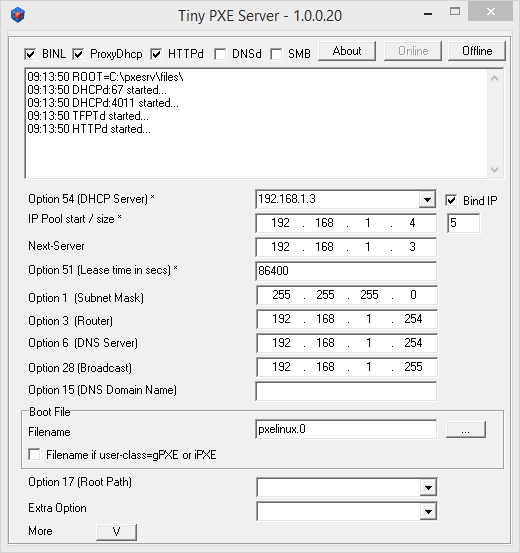Click the Offline button

(477, 51)
